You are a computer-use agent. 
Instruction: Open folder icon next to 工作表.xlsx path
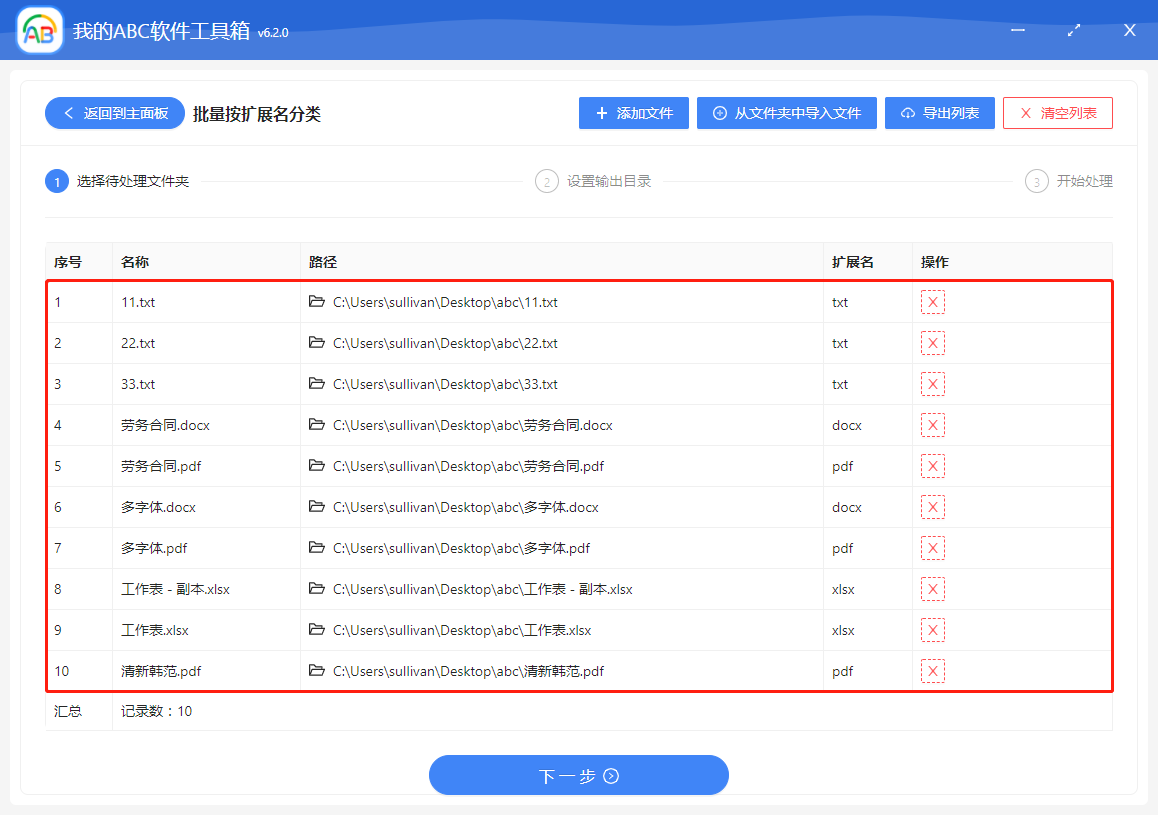(x=317, y=630)
